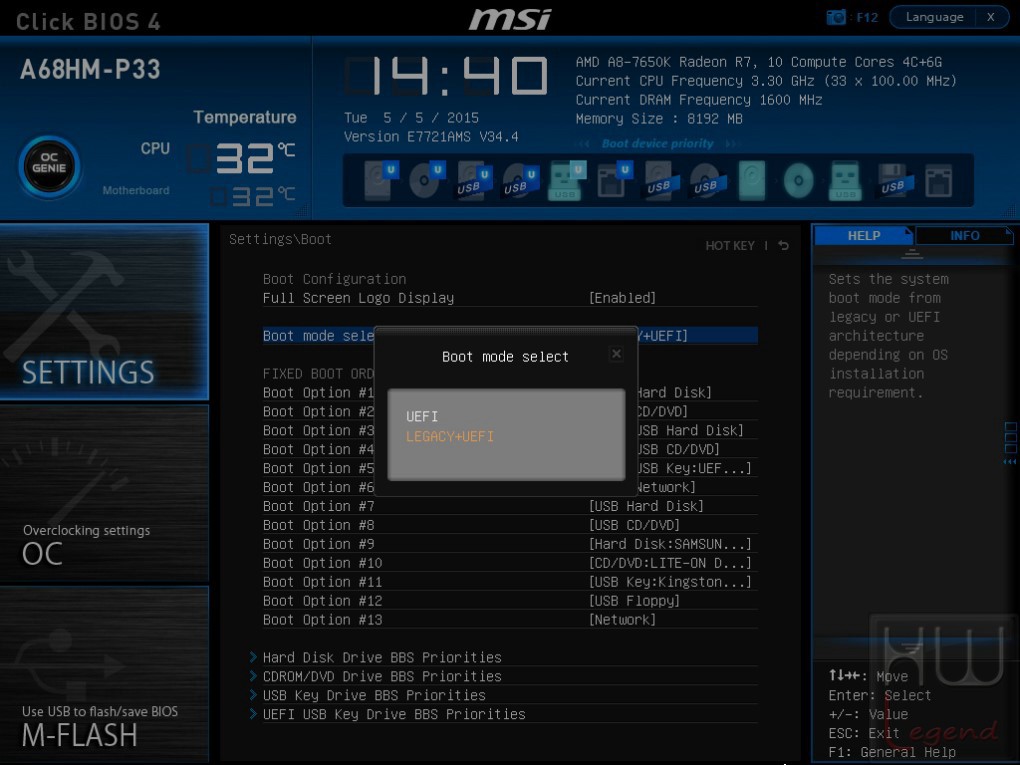Select the Boot Option #6 row label

click(318, 487)
